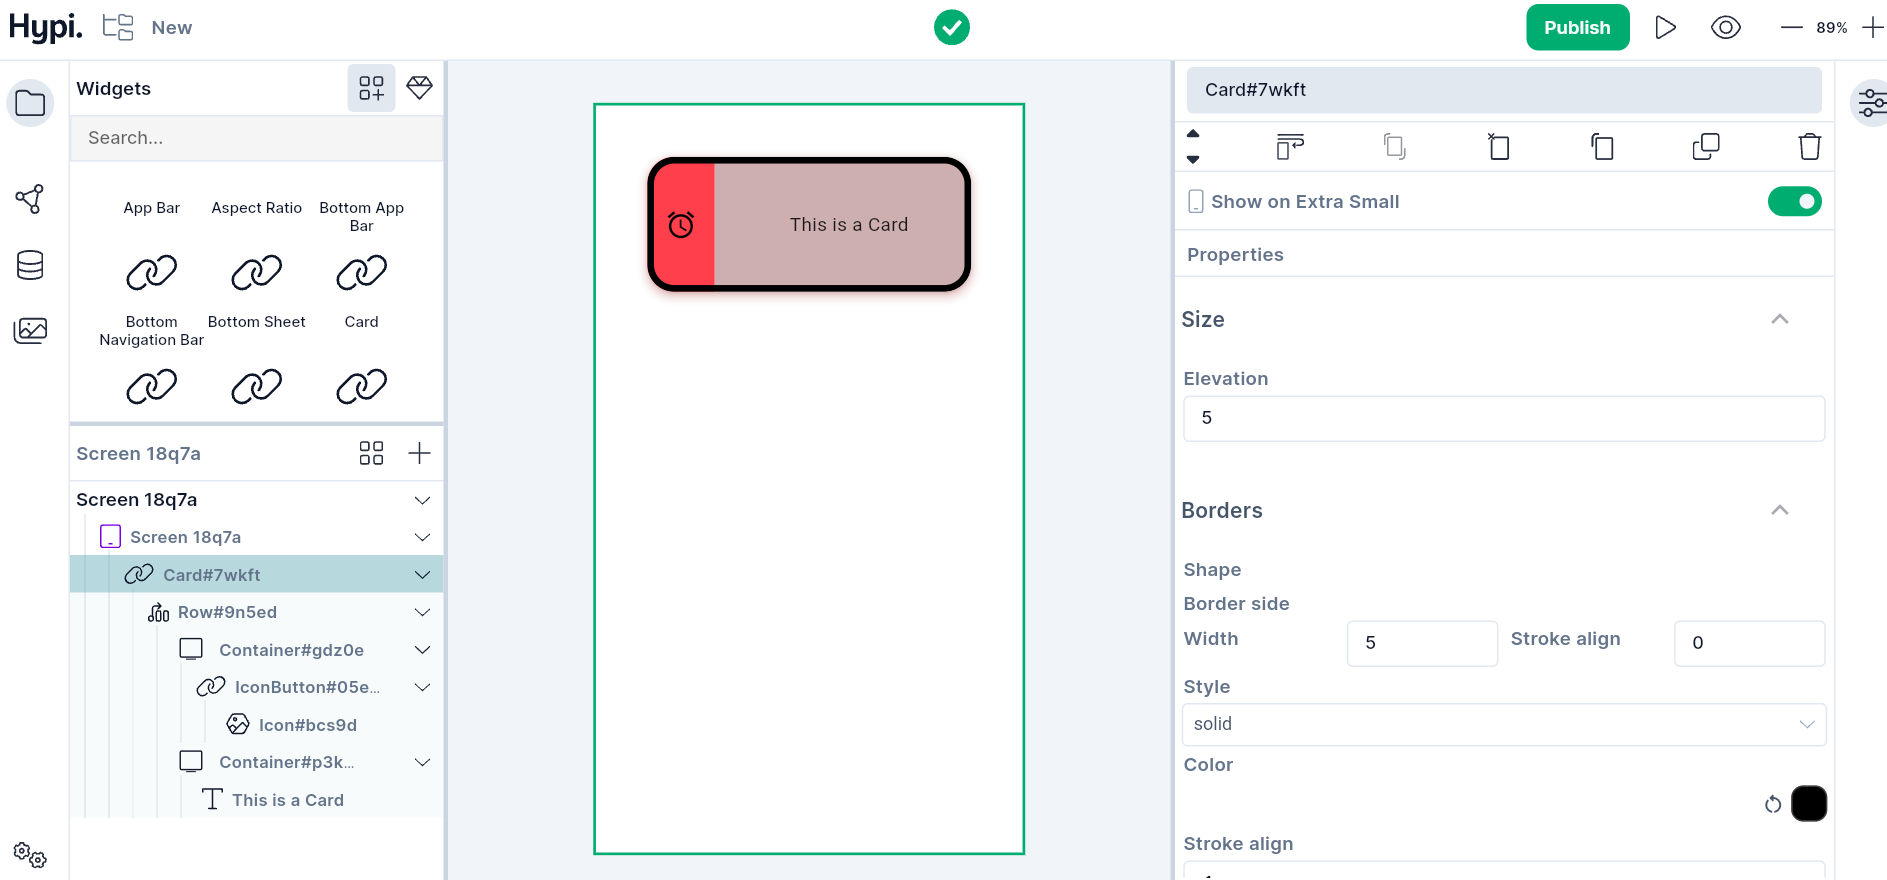Select the Icon#bcs9d tree item
This screenshot has height=880, width=1887.
(x=307, y=725)
